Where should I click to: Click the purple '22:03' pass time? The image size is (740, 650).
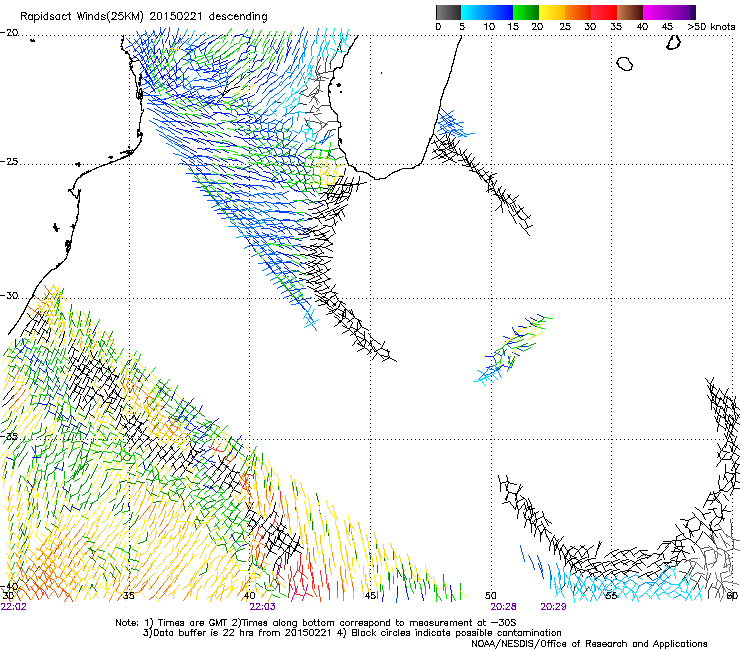click(x=262, y=606)
